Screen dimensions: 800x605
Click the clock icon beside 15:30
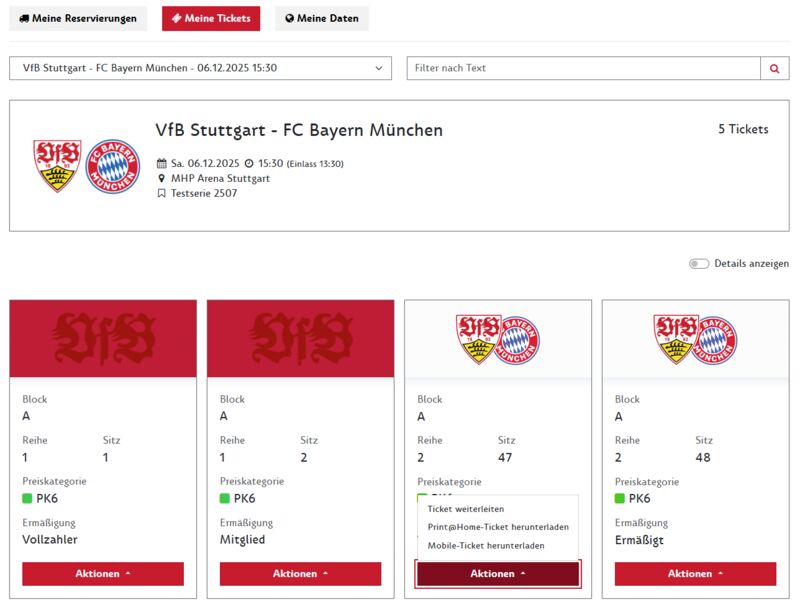(x=249, y=163)
